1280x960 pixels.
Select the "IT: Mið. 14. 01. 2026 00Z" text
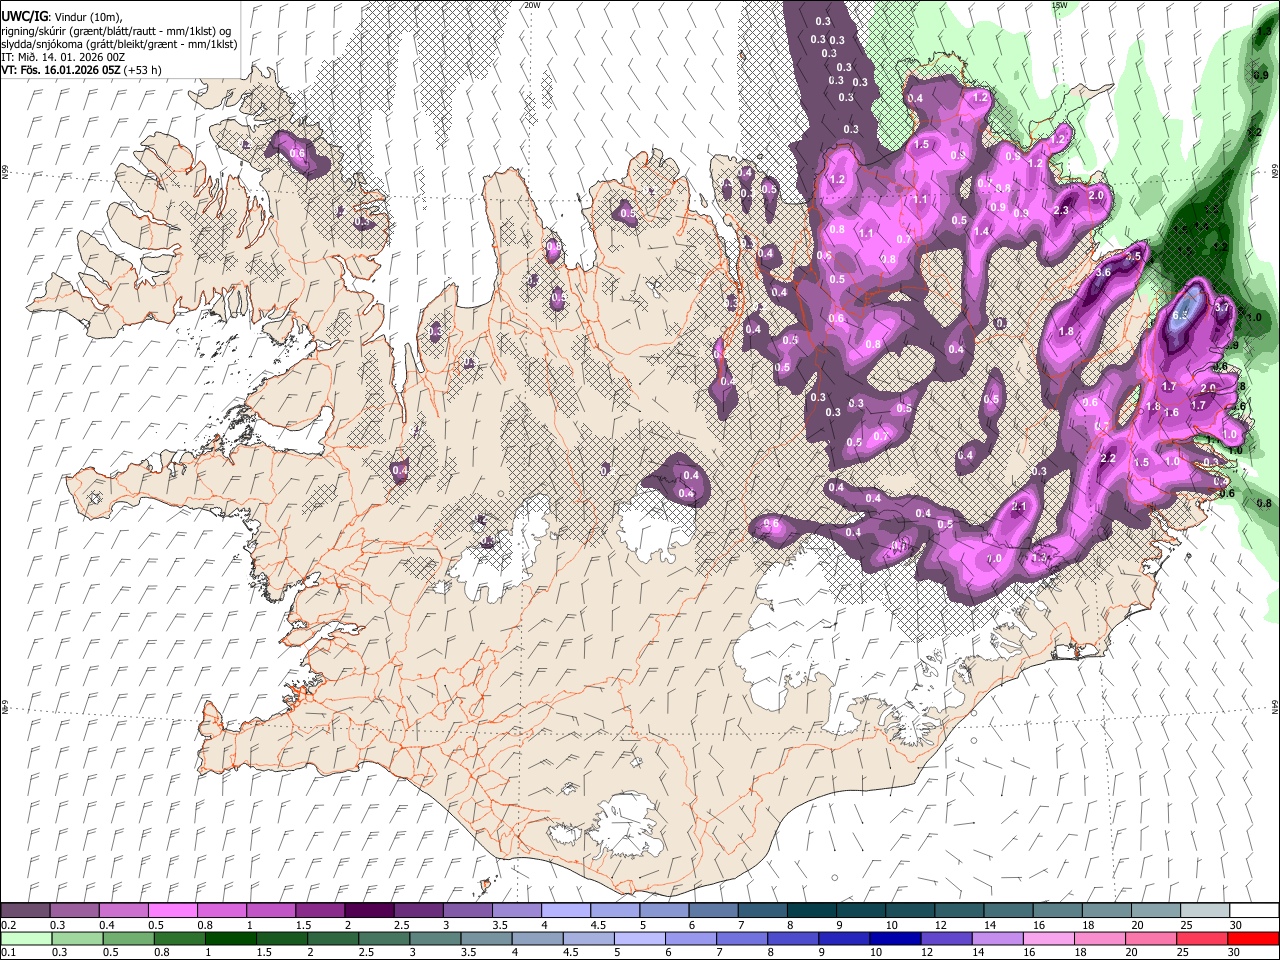pyautogui.click(x=63, y=57)
